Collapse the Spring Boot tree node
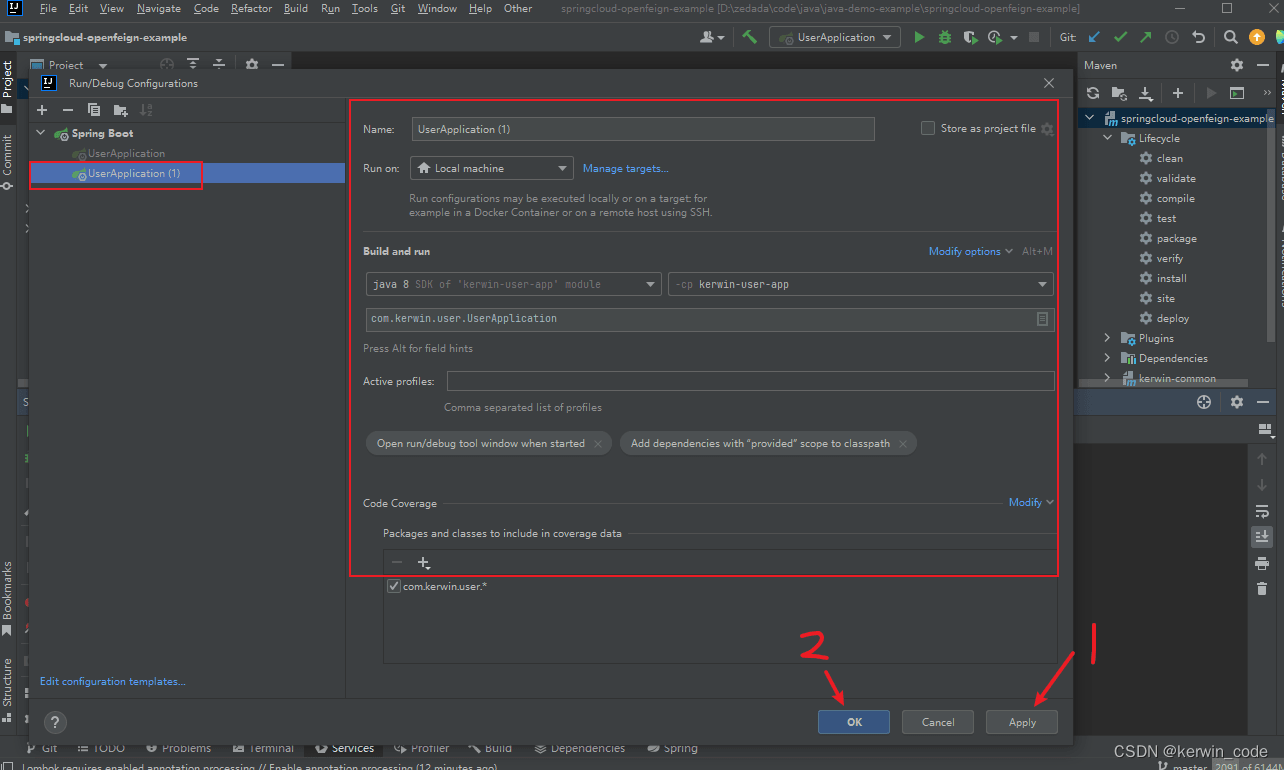1284x770 pixels. (x=41, y=133)
